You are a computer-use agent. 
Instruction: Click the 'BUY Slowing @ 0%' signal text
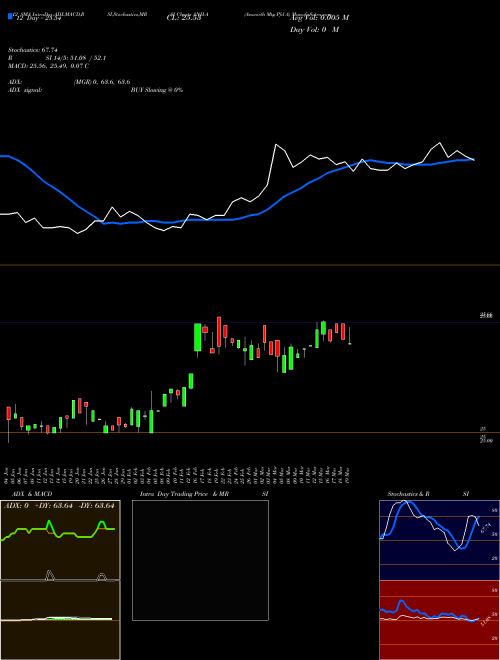(x=157, y=90)
